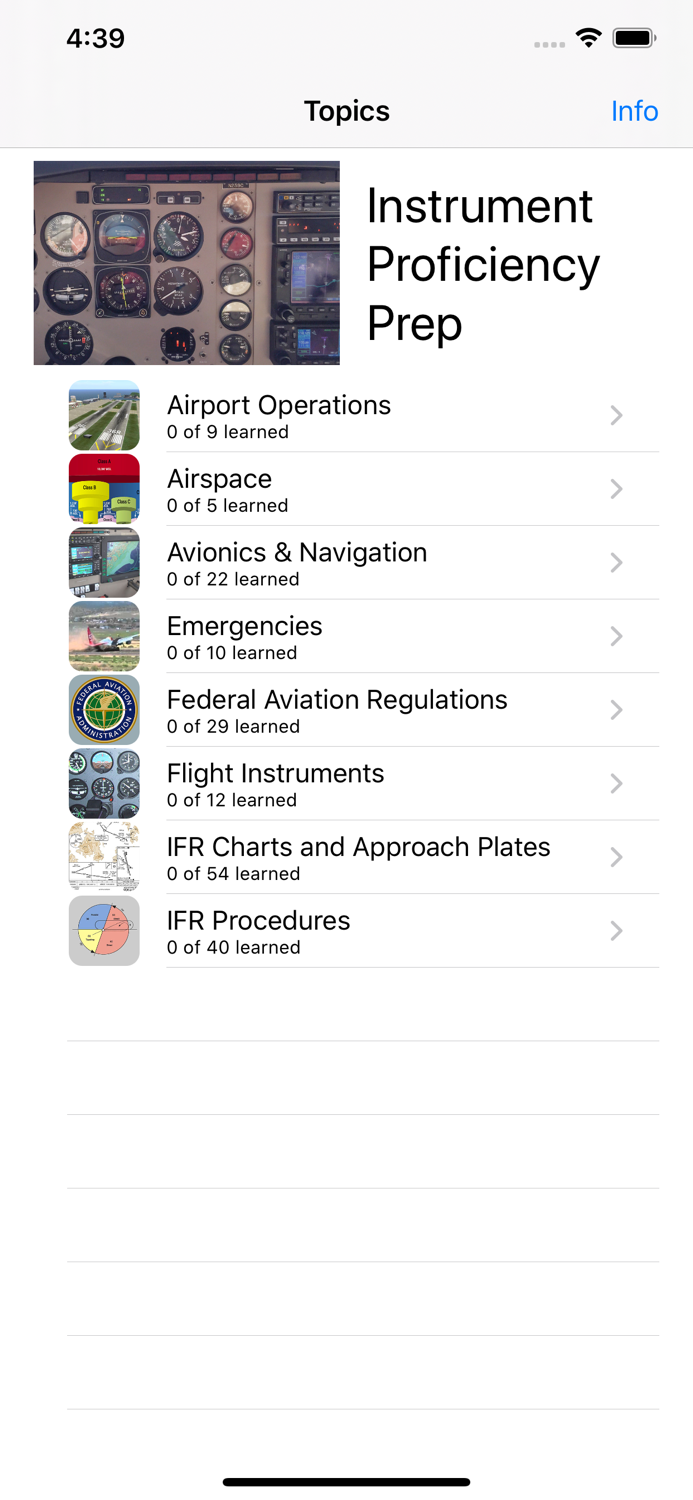Open the Info page

[635, 111]
